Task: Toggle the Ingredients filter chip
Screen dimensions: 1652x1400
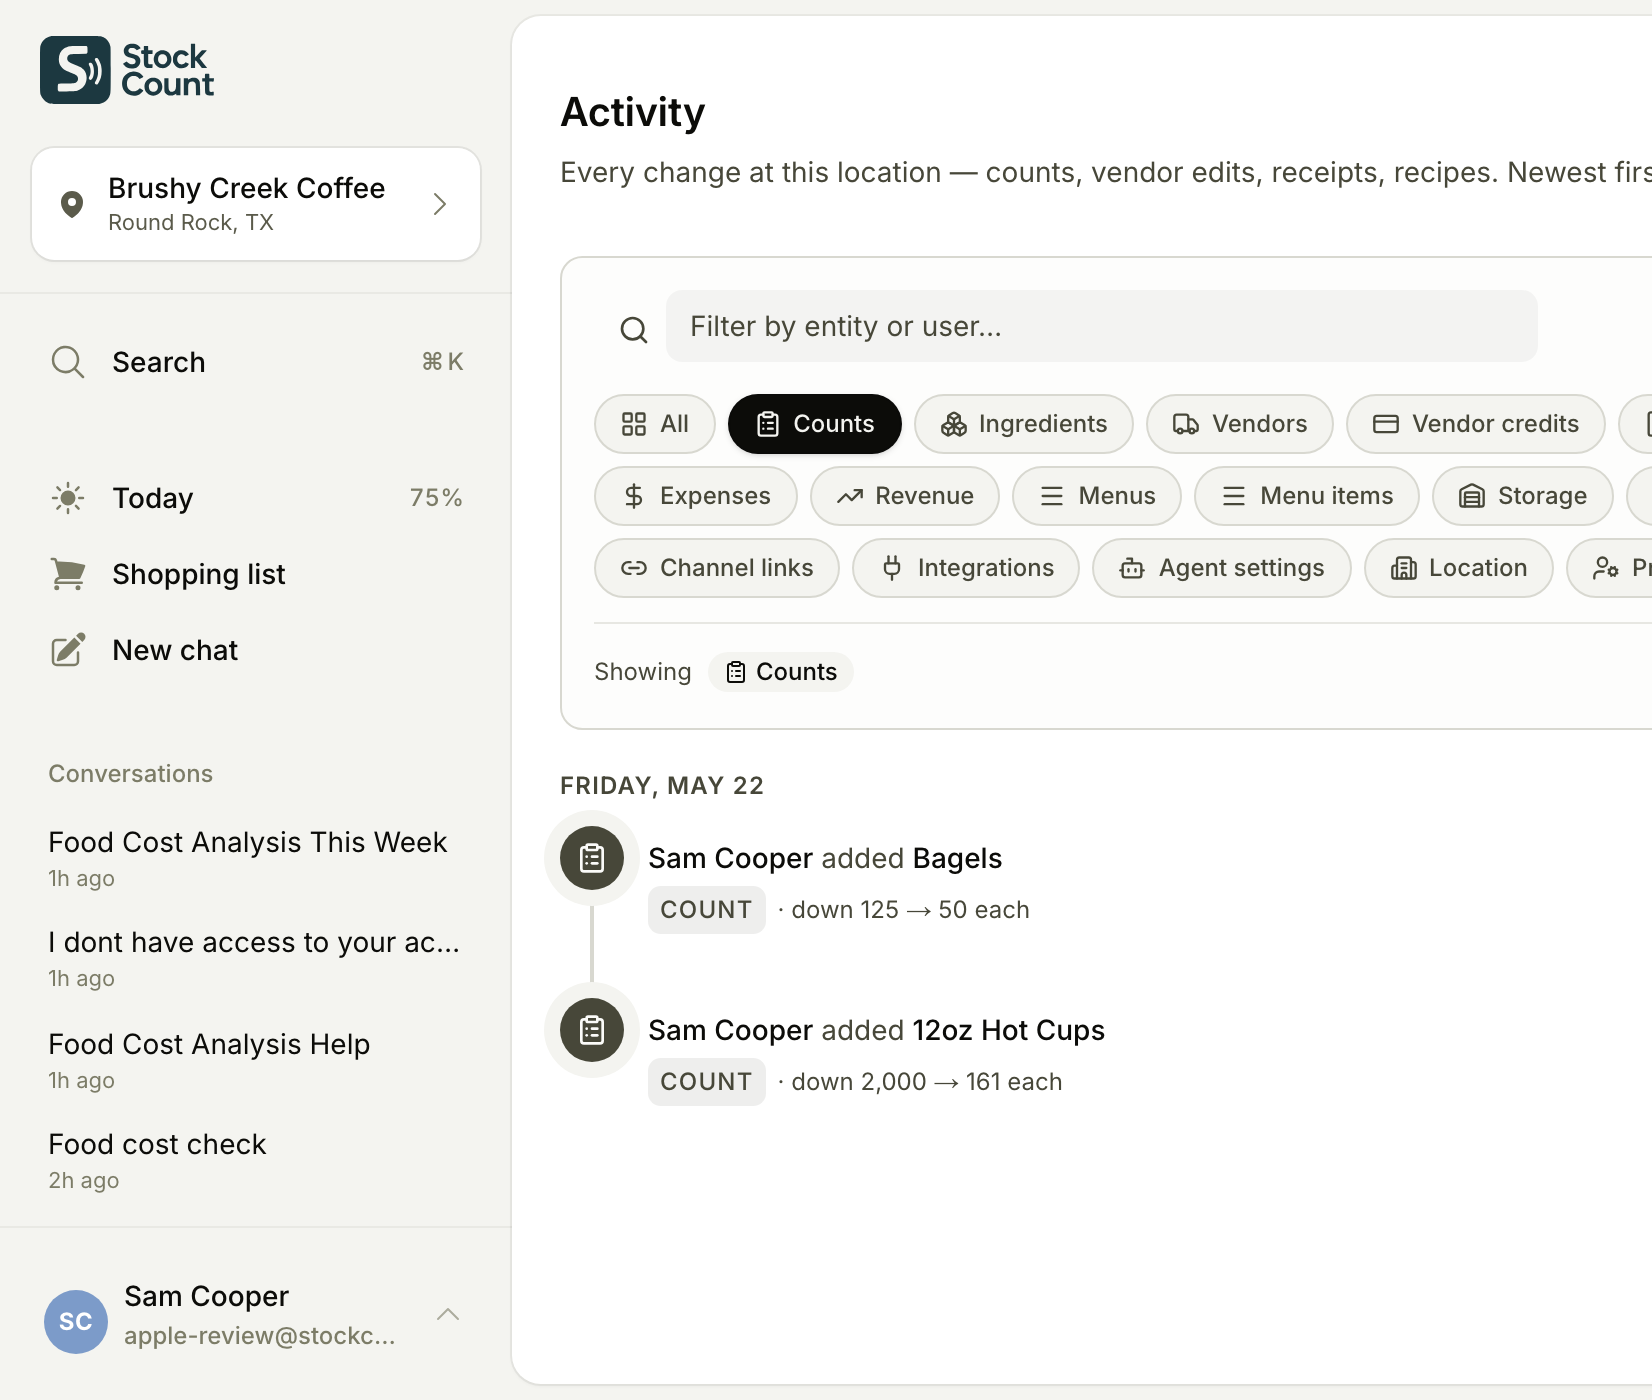Action: tap(1024, 424)
